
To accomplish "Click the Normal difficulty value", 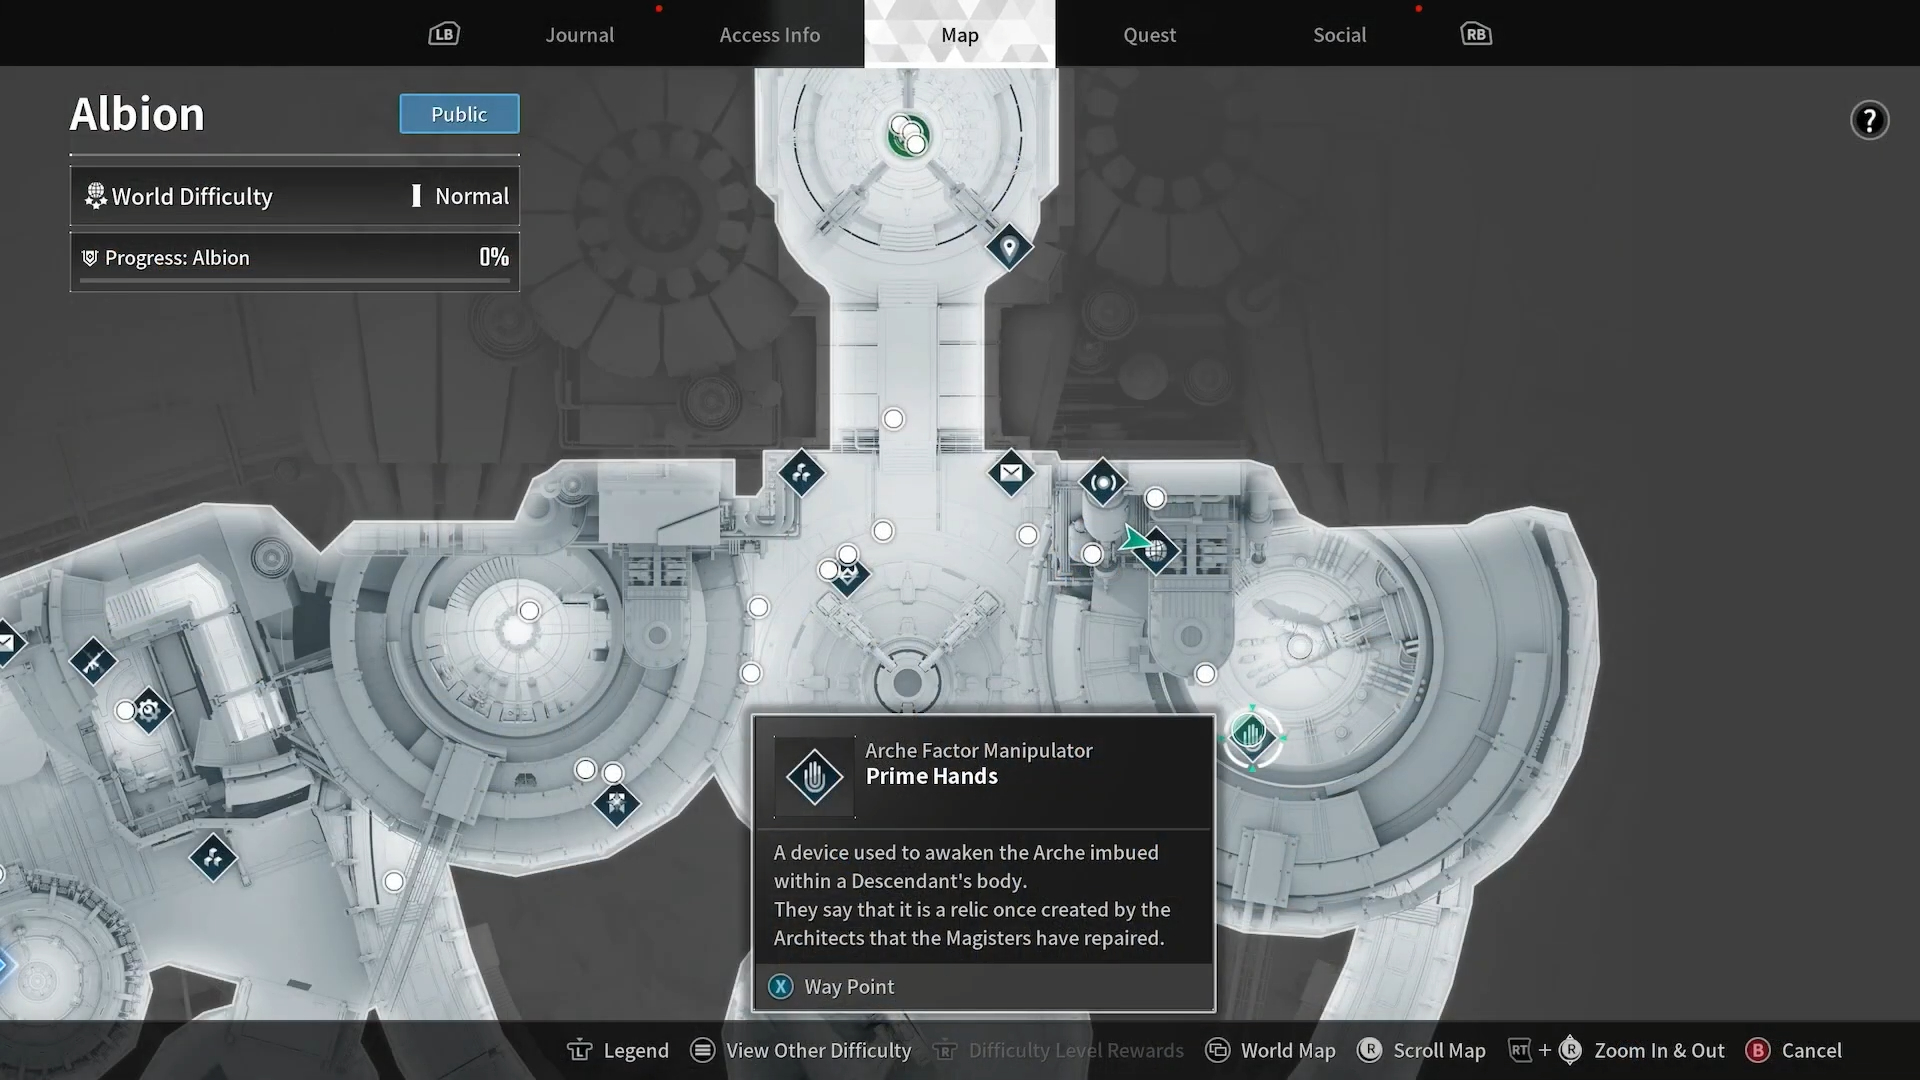I will click(x=472, y=196).
